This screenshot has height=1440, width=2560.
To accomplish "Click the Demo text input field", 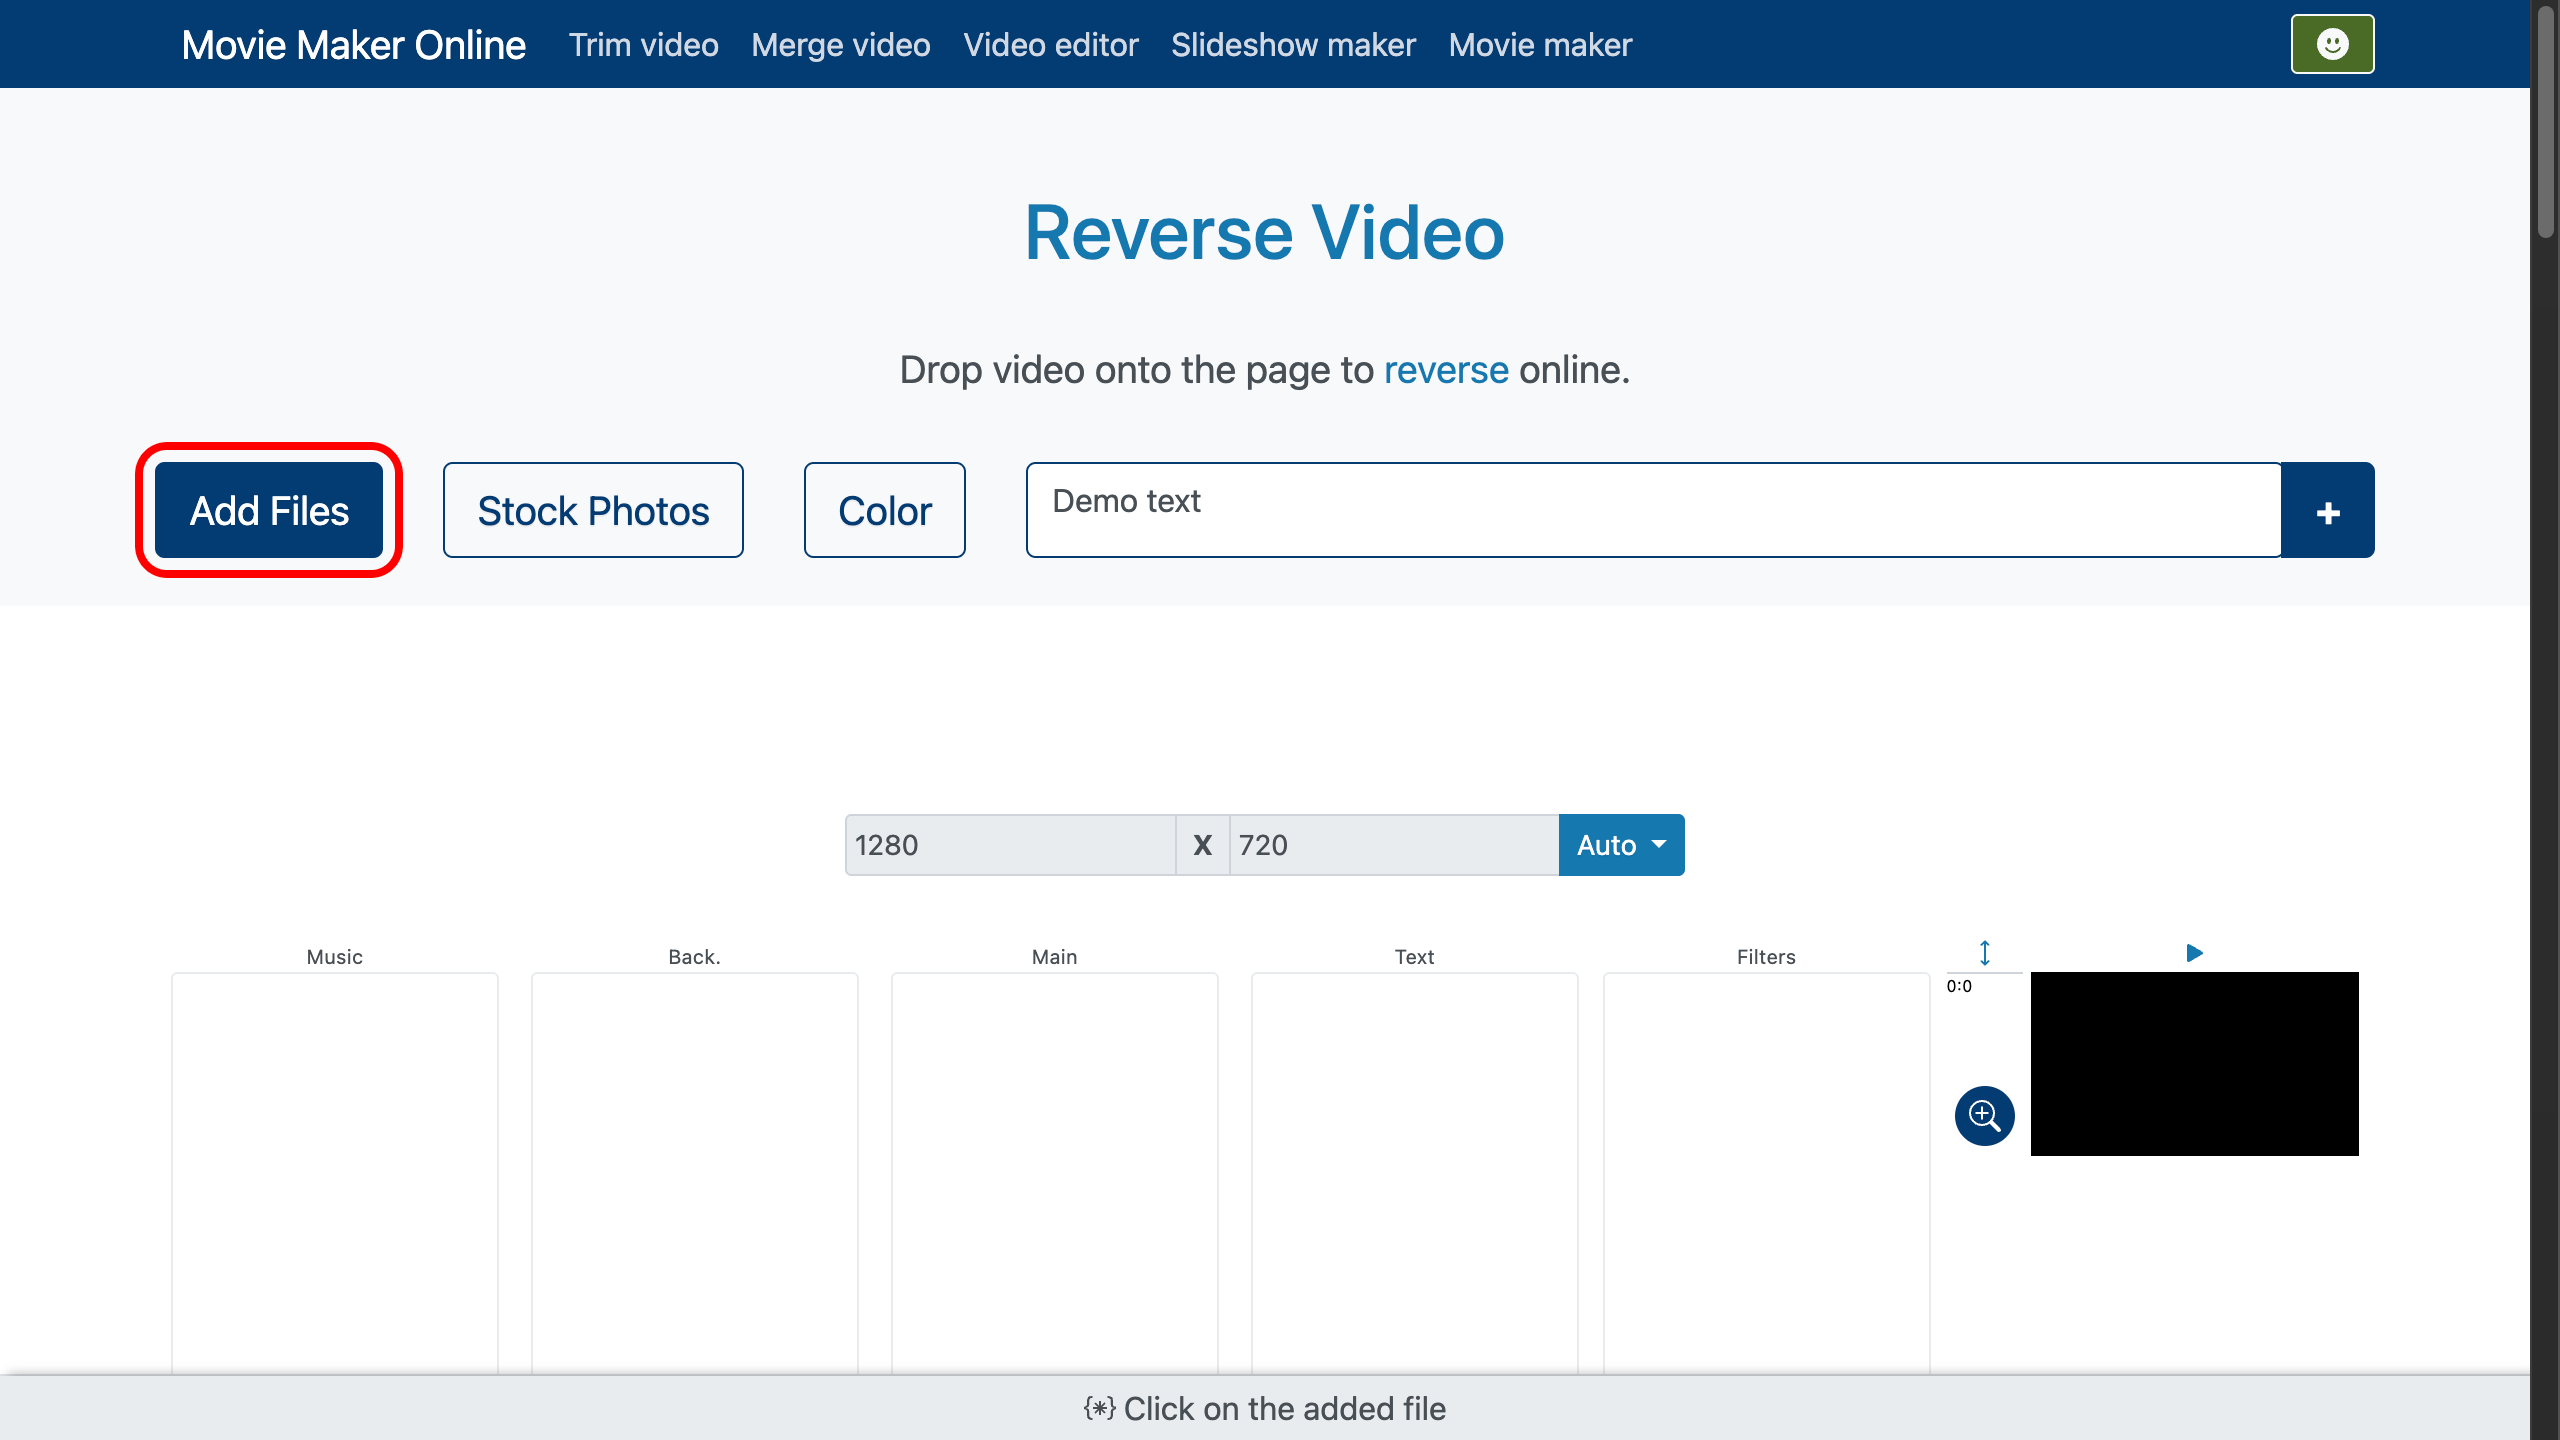I will [x=1654, y=510].
